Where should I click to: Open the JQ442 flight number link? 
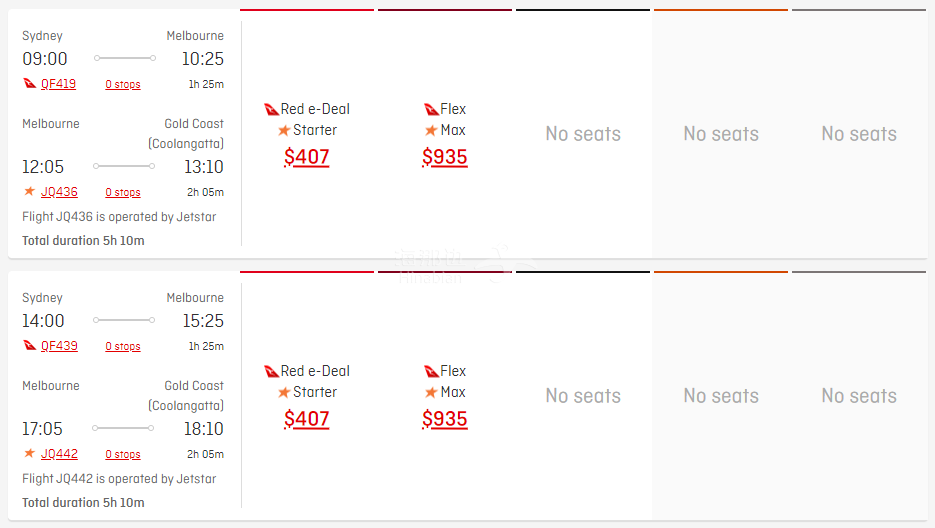click(x=59, y=454)
